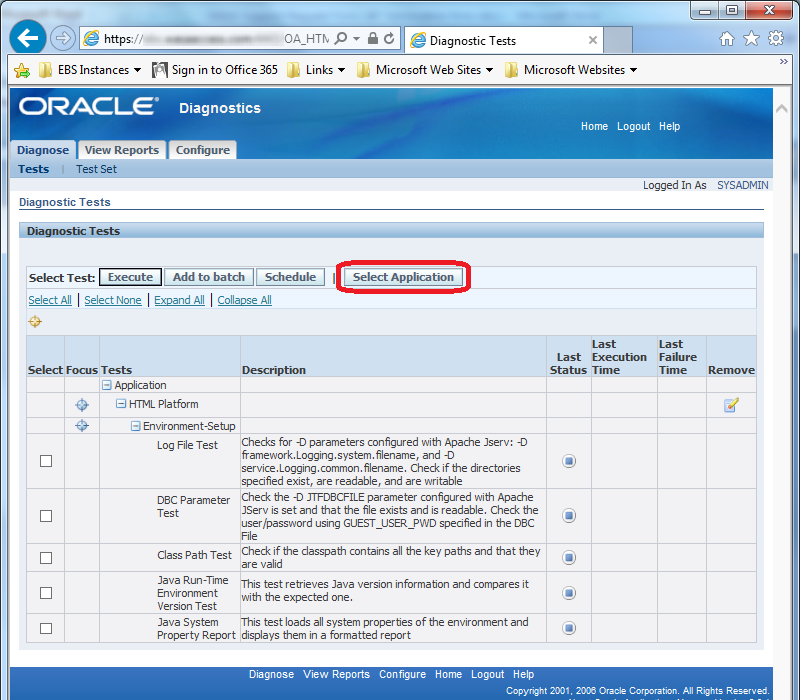
Task: Check the DBC Parameter Test checkbox
Action: click(46, 516)
